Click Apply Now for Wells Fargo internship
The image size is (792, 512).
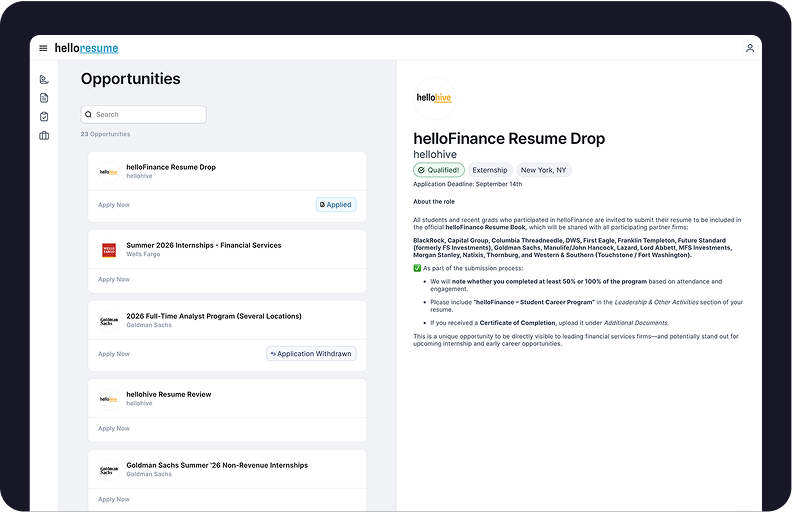(x=114, y=279)
